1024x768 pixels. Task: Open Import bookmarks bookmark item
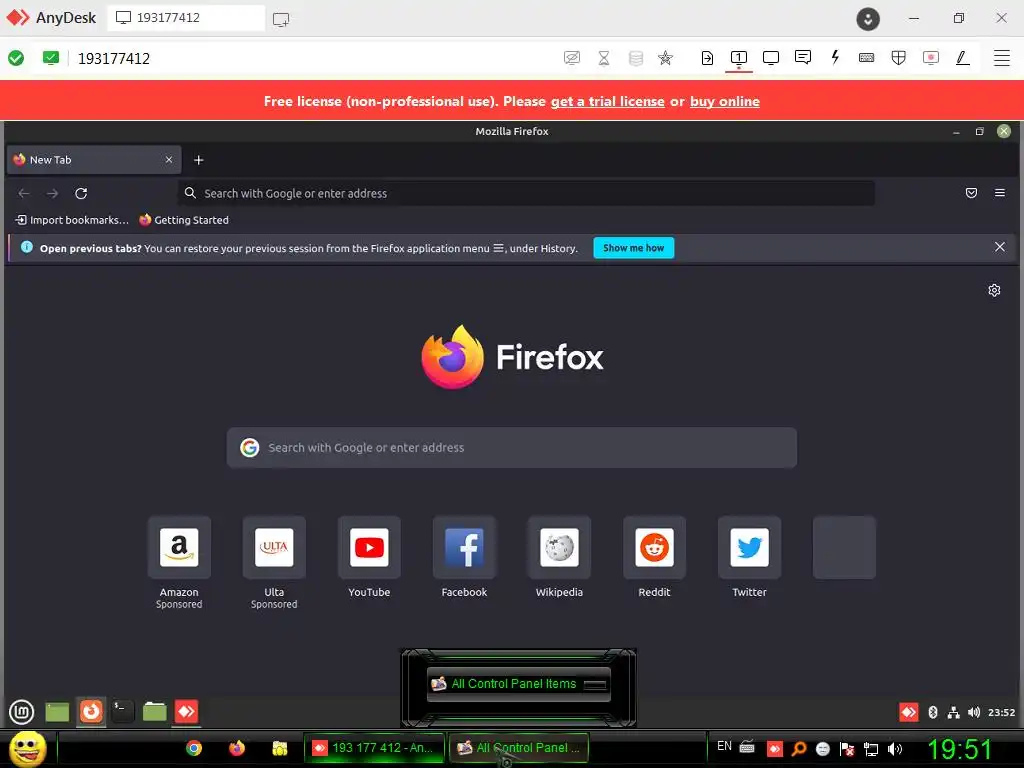point(72,220)
